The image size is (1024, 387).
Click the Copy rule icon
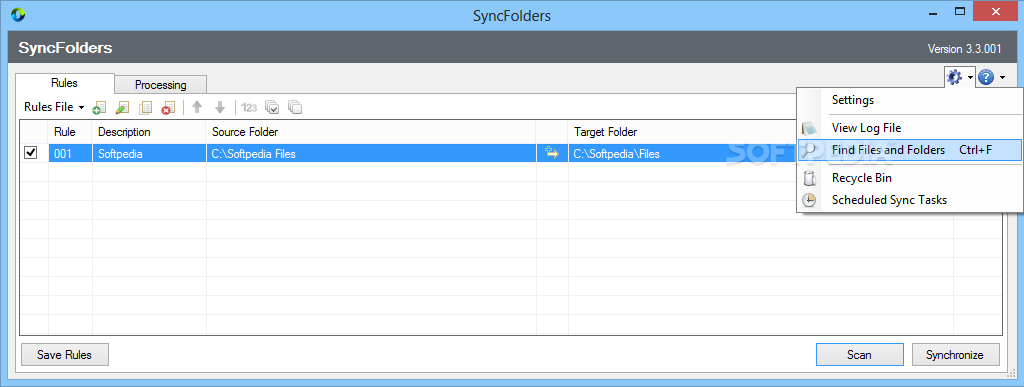tap(146, 108)
